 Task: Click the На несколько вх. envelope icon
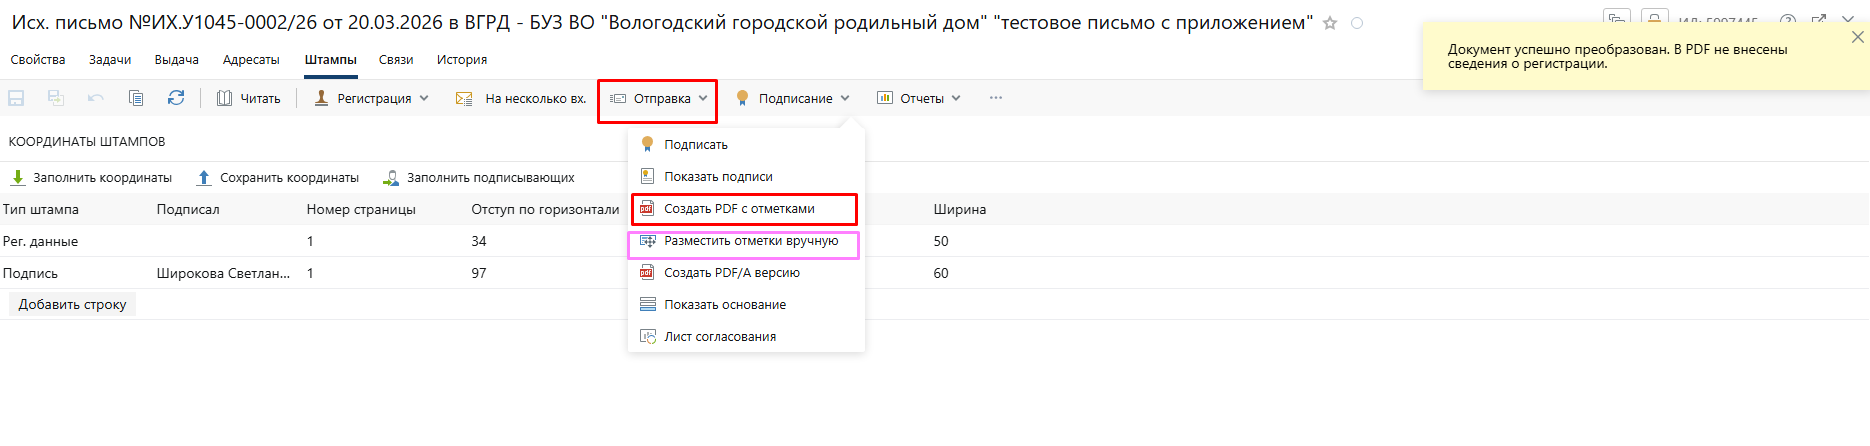[464, 98]
